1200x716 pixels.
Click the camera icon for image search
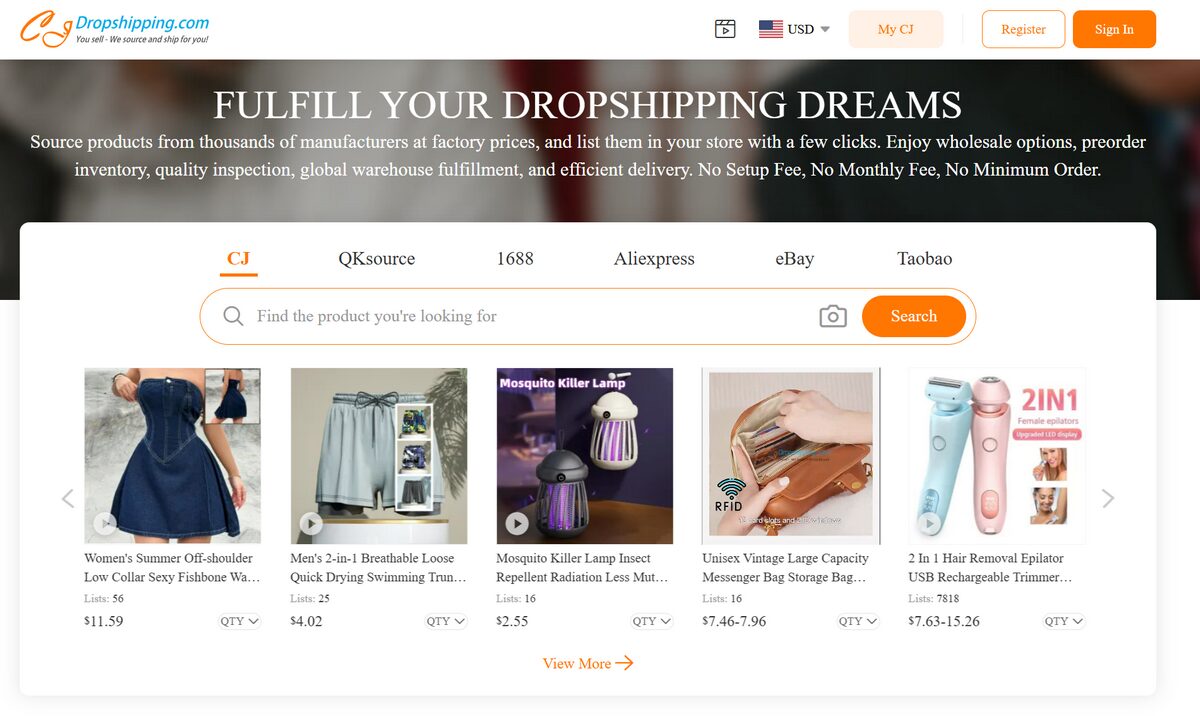pos(833,316)
